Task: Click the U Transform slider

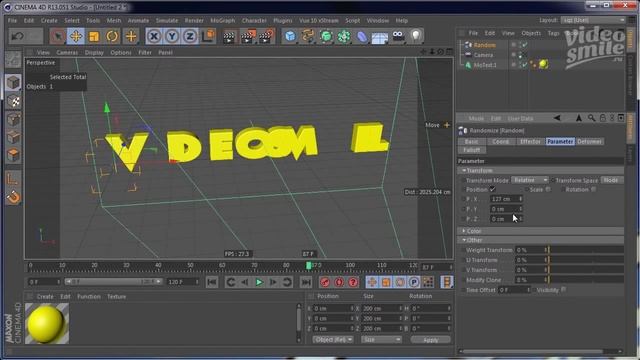Action: [x=586, y=260]
